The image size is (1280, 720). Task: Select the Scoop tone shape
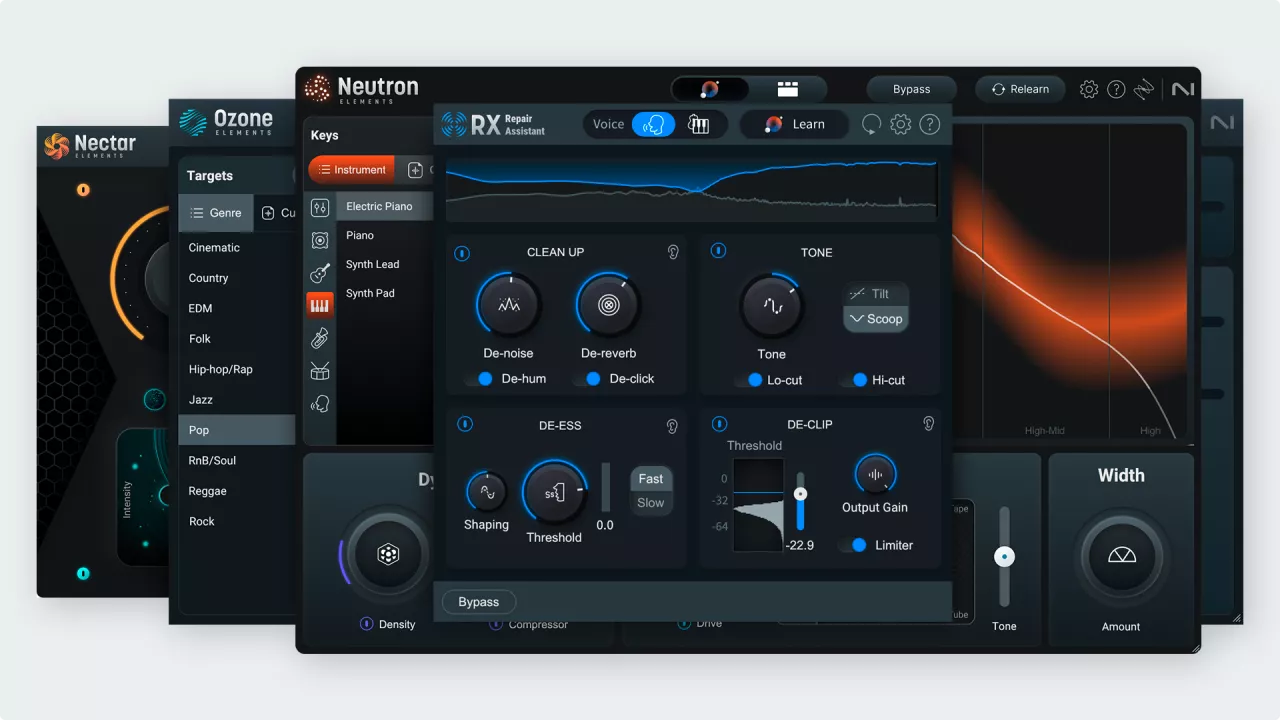pos(876,319)
